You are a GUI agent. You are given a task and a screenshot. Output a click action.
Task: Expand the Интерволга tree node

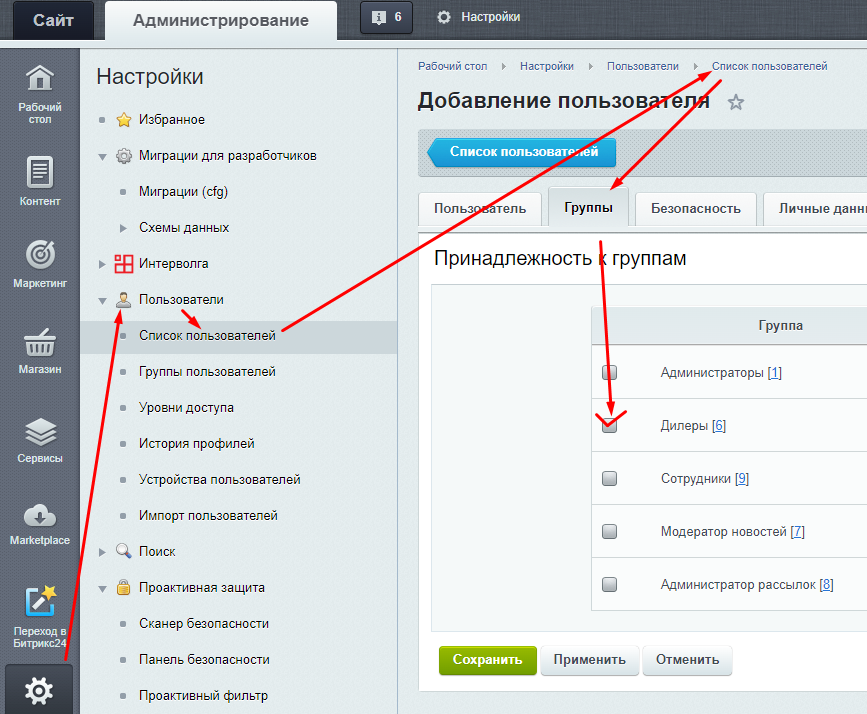(x=102, y=264)
